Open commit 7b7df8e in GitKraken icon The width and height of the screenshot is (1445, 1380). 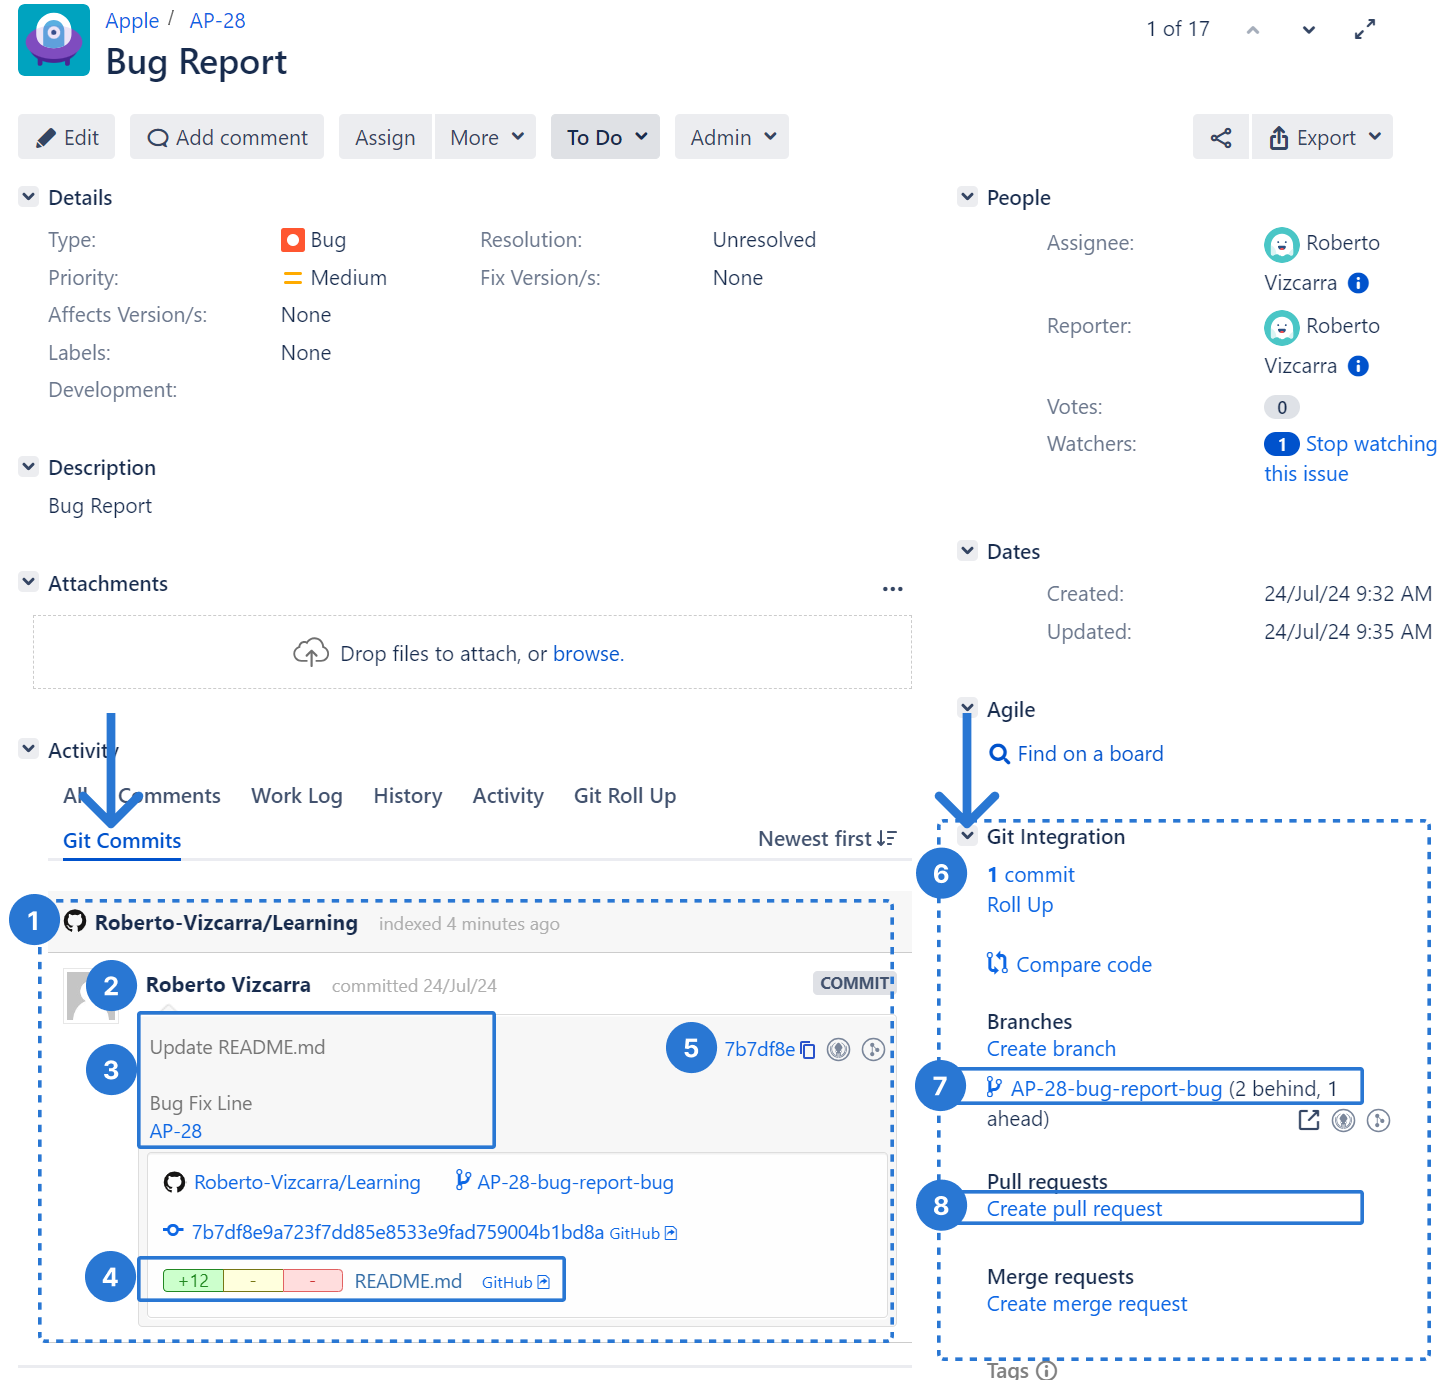pyautogui.click(x=839, y=1049)
